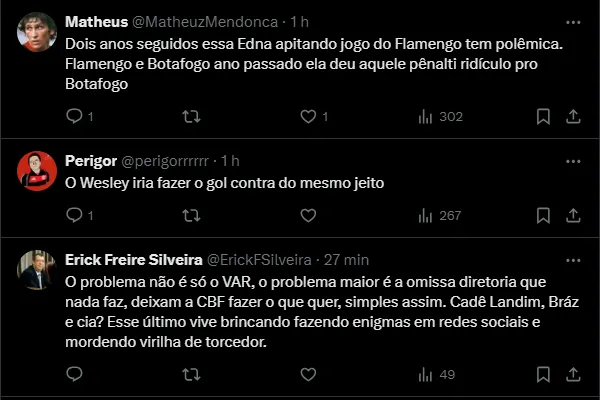Open more options on Matheus's tweet
This screenshot has height=400, width=600.
(x=573, y=21)
